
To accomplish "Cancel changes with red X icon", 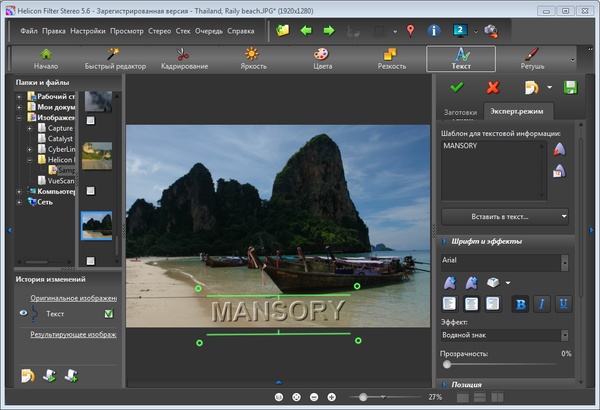I will point(493,87).
